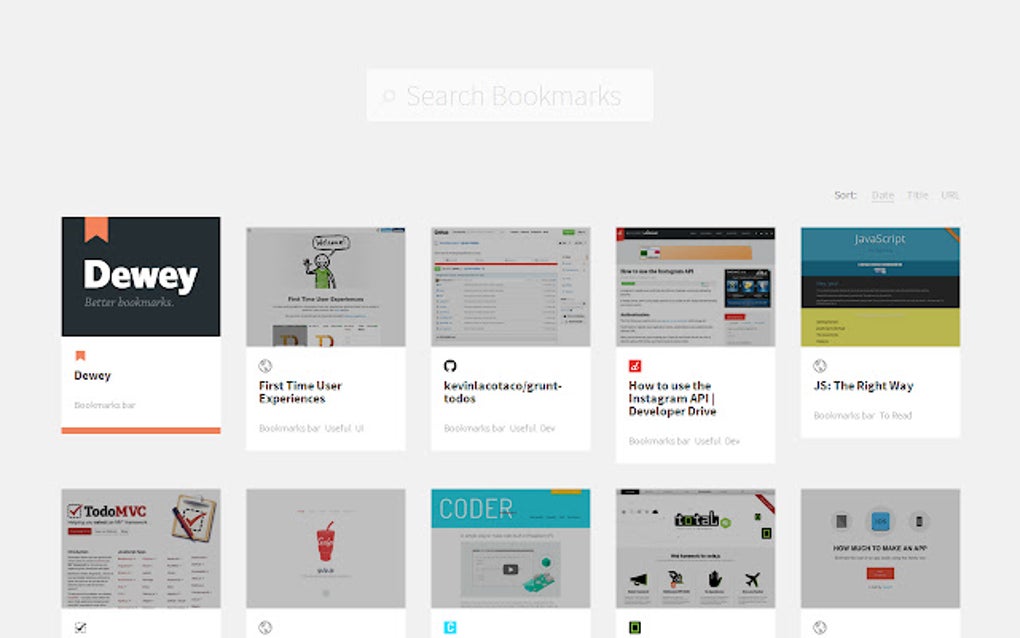Open JS: The Right Way title link
The width and height of the screenshot is (1020, 638).
[863, 386]
